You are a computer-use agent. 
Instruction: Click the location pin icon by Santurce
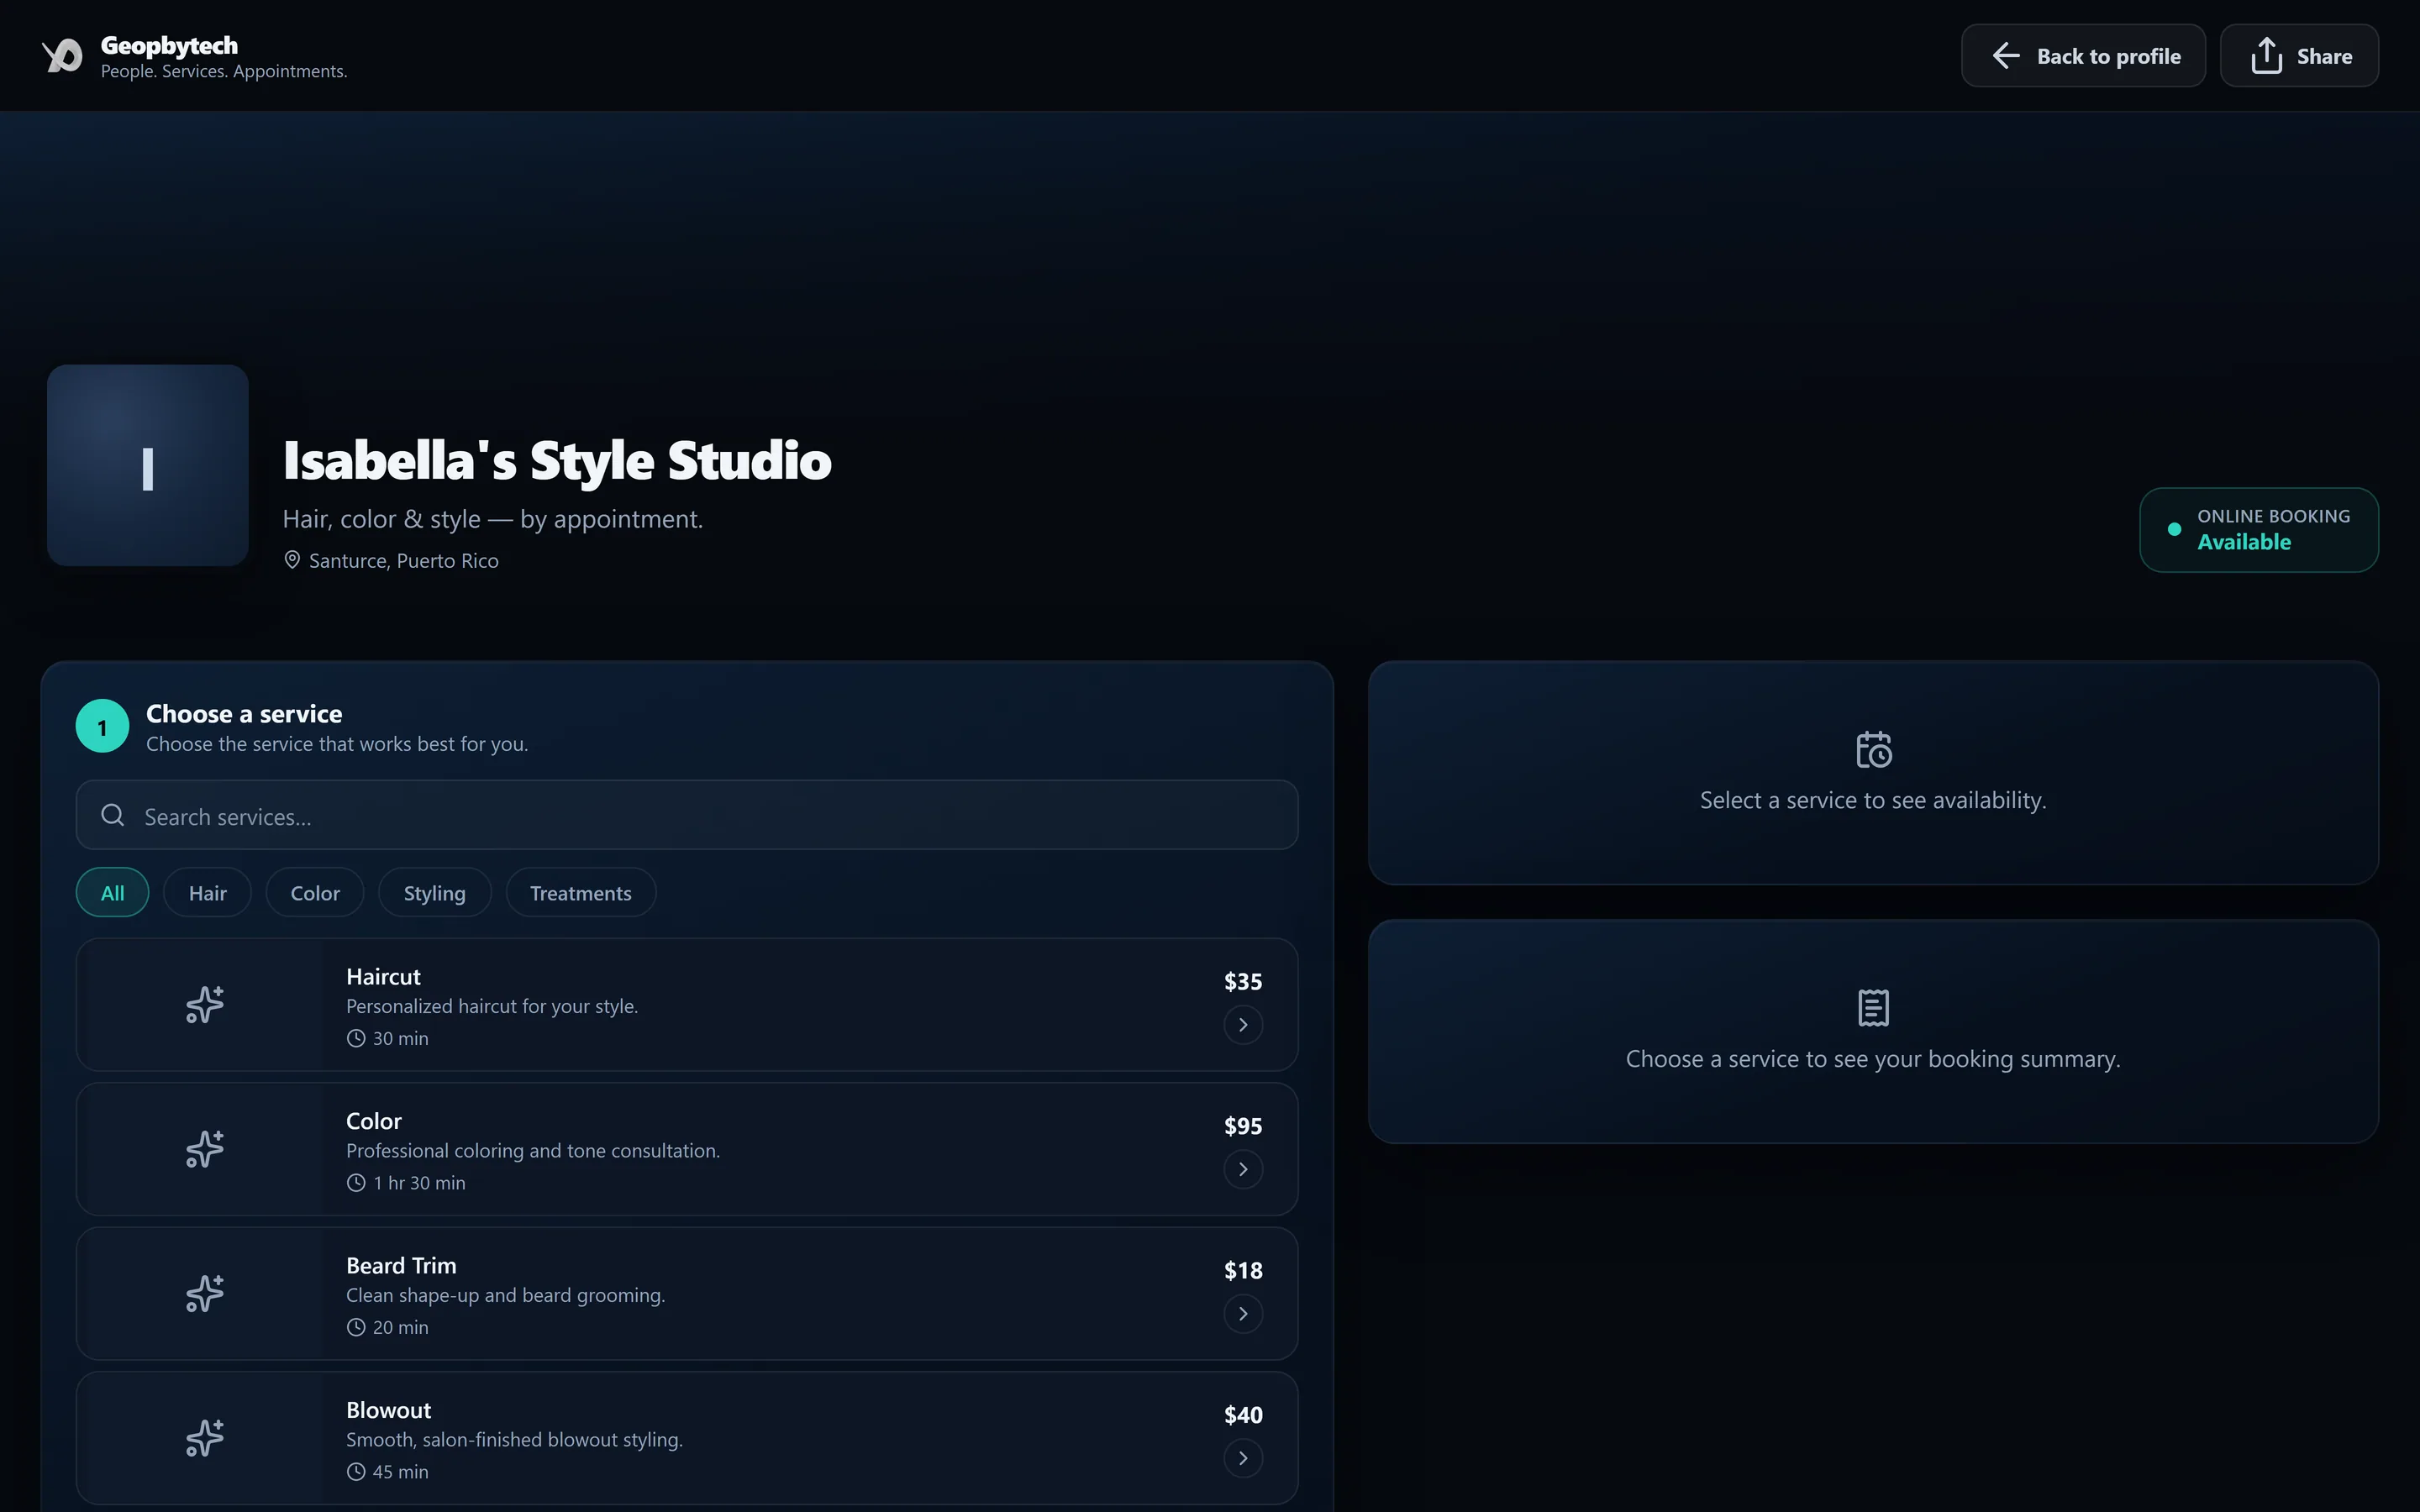[x=292, y=560]
